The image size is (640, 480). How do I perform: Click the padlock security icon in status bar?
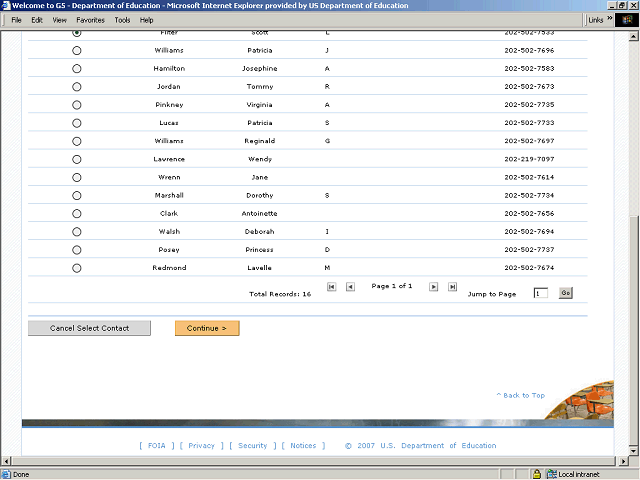[x=537, y=474]
